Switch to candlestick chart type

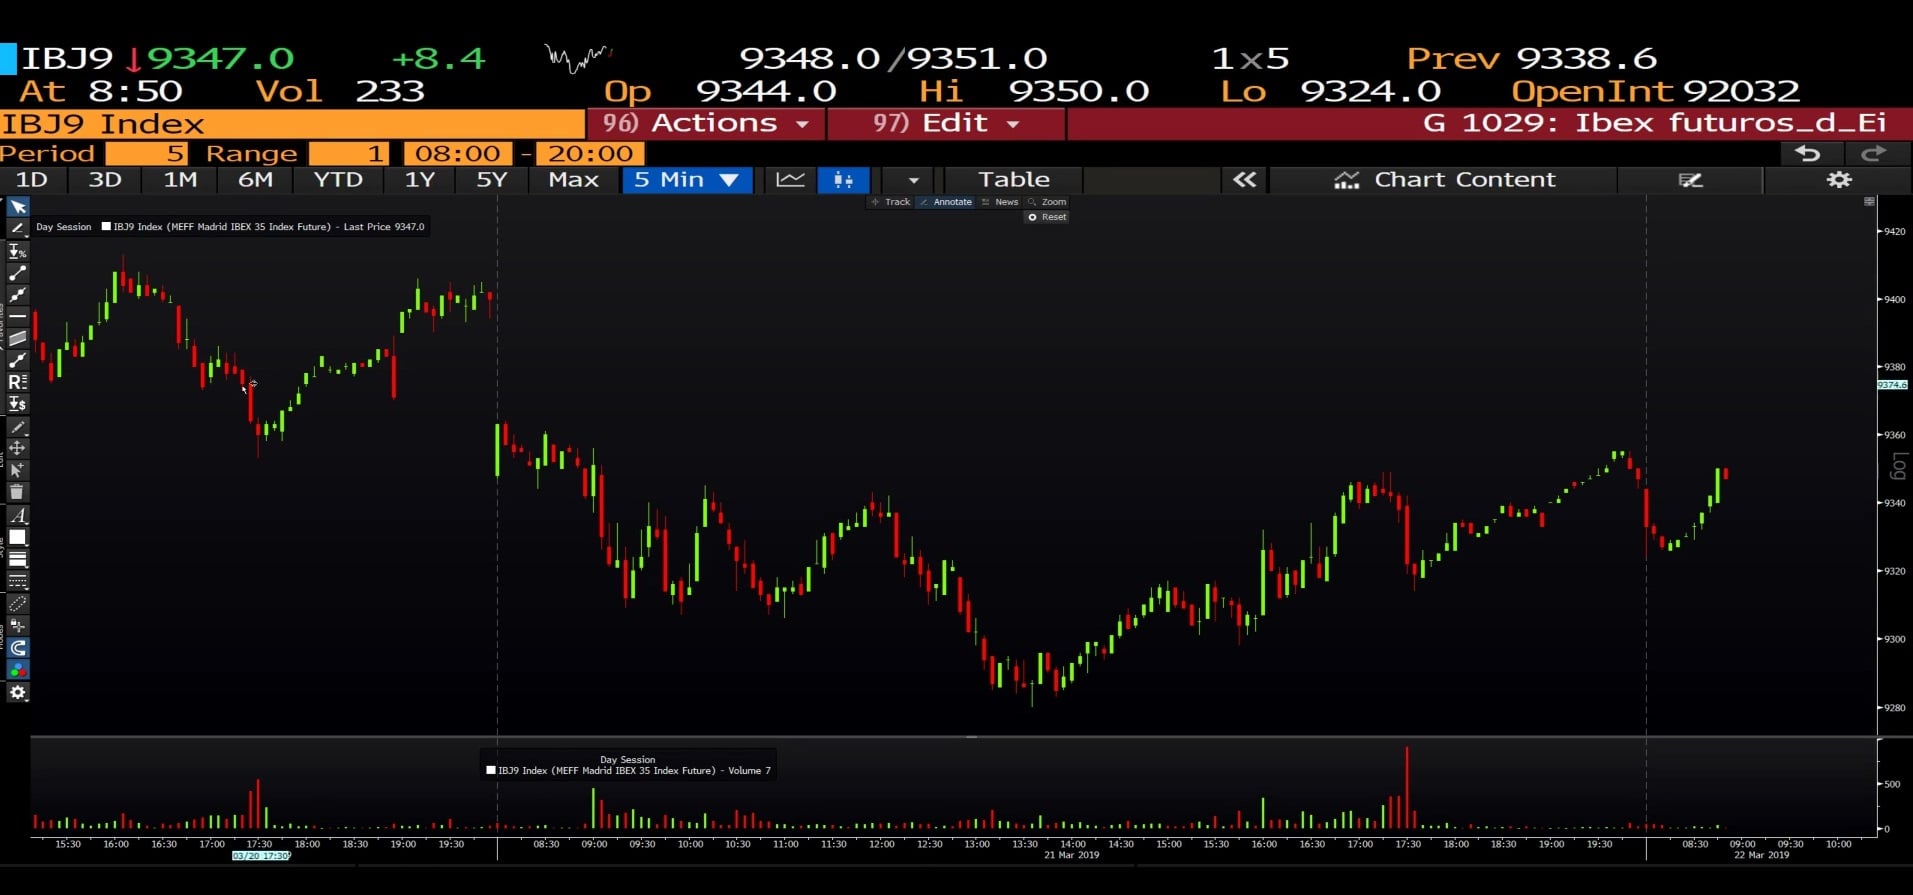pyautogui.click(x=843, y=180)
